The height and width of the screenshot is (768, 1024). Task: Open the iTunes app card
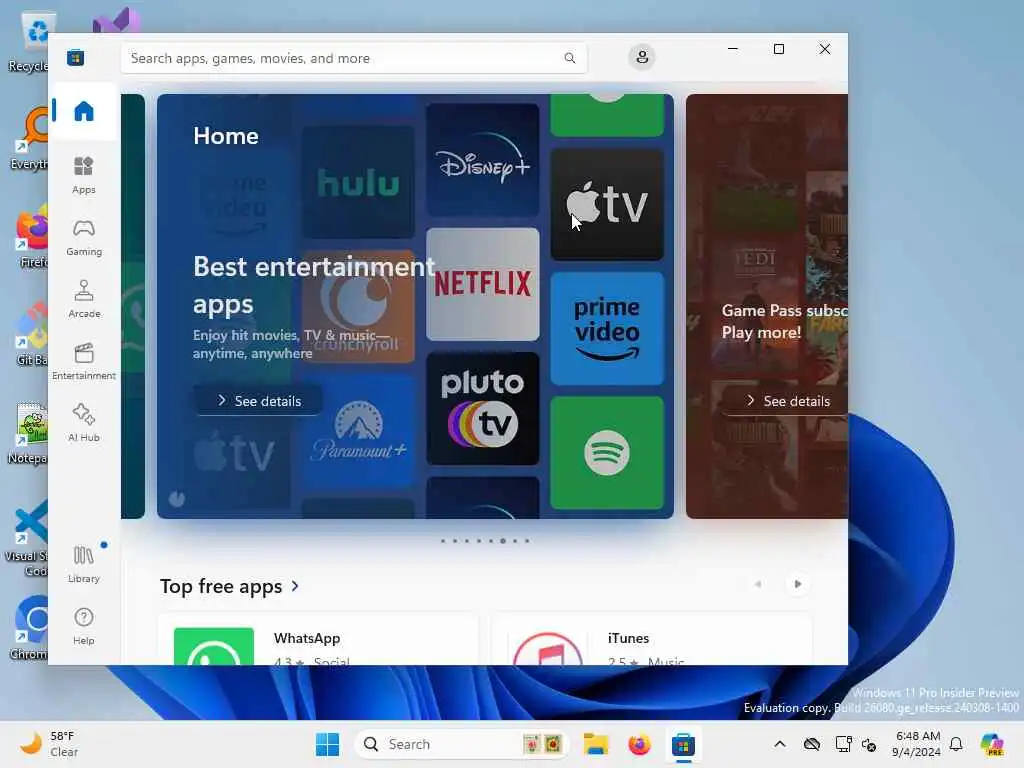point(652,640)
